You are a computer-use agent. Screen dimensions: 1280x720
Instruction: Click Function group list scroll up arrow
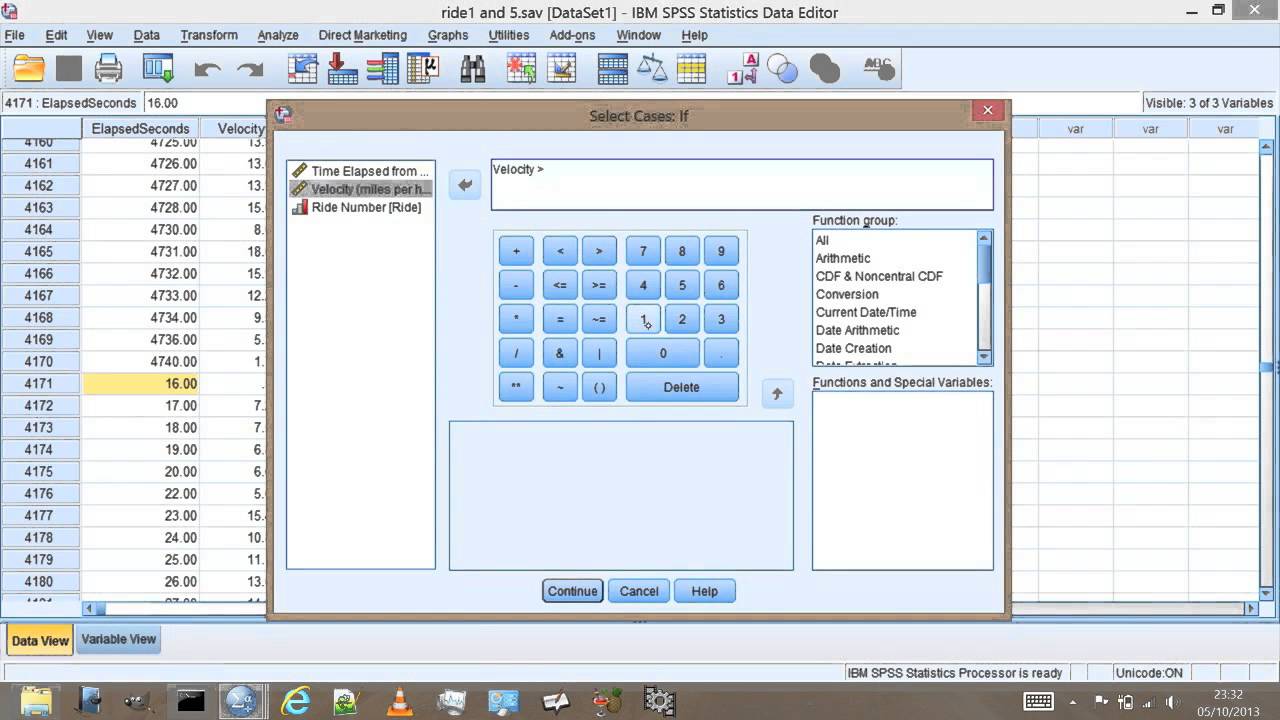point(984,238)
